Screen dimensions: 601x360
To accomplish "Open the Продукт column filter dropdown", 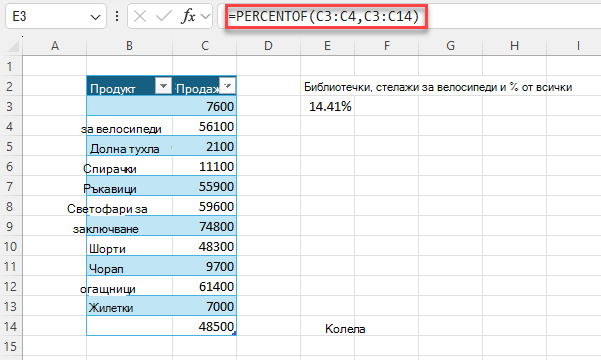I will click(163, 86).
